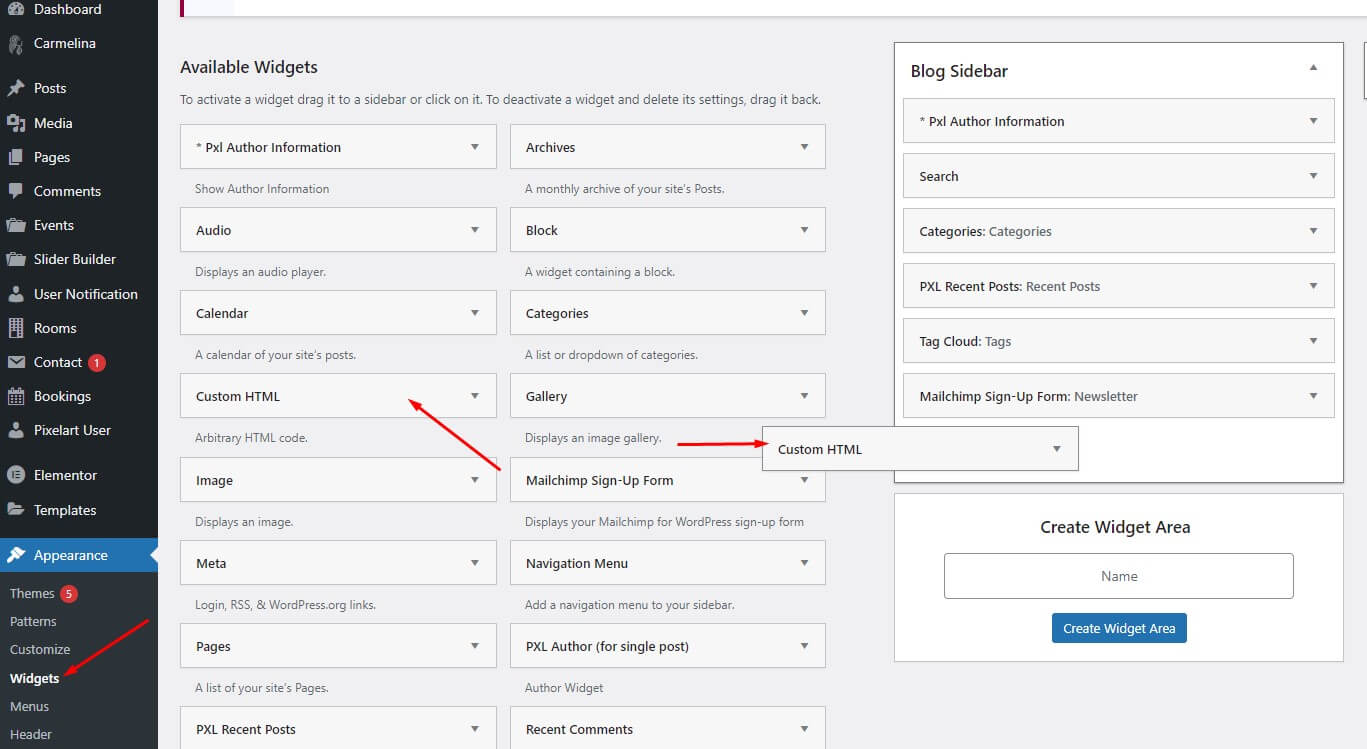Expand the Navigation Menu widget arrow
Viewport: 1367px width, 749px height.
click(x=804, y=563)
